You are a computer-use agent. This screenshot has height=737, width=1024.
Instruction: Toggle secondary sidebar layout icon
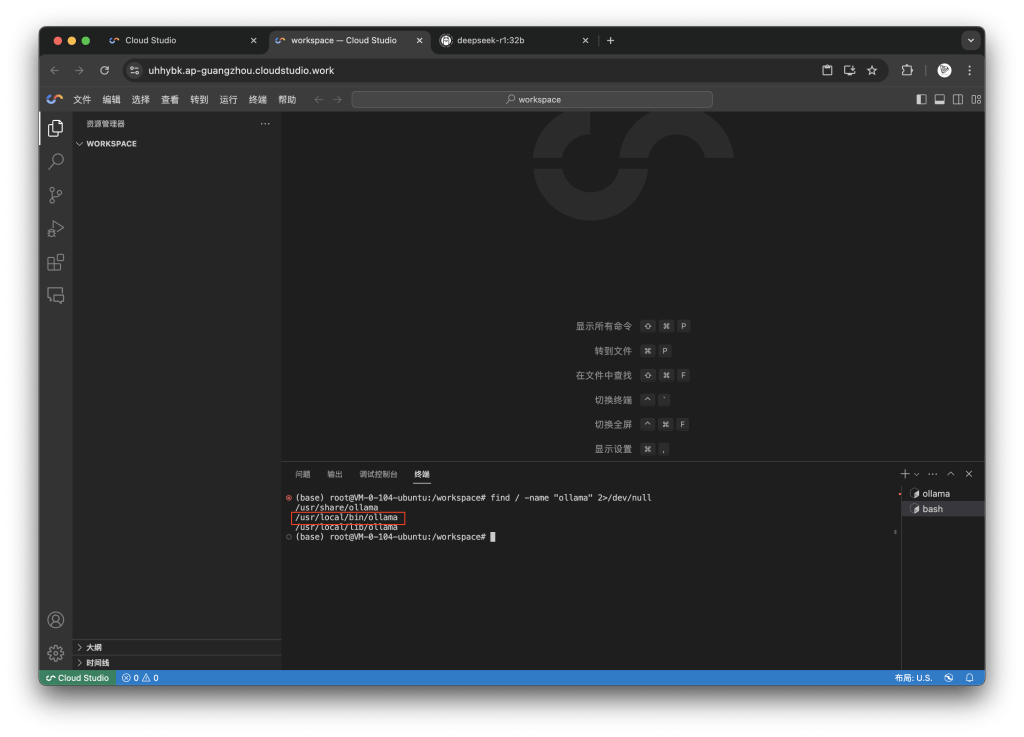pos(957,99)
